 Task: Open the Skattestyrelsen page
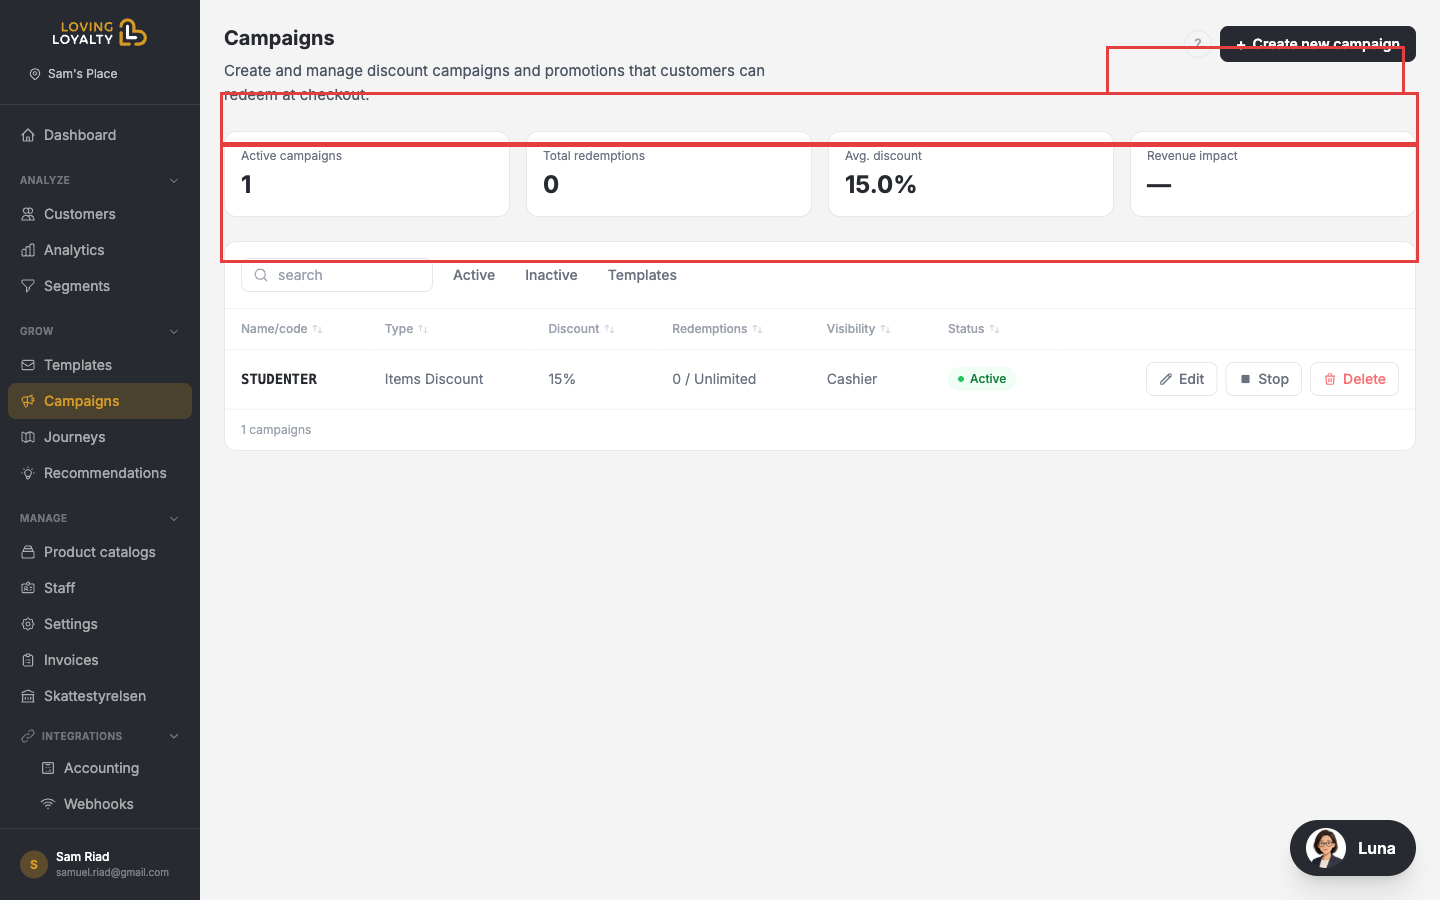click(100, 696)
